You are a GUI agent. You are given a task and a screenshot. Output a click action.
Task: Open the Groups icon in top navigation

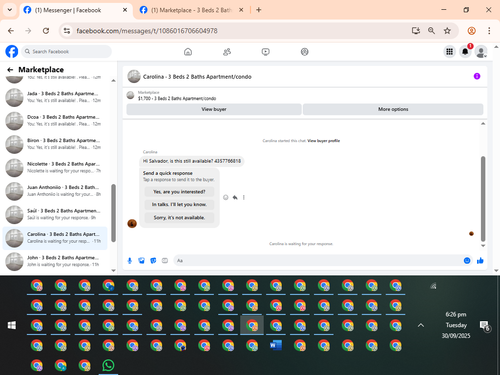[x=305, y=52]
